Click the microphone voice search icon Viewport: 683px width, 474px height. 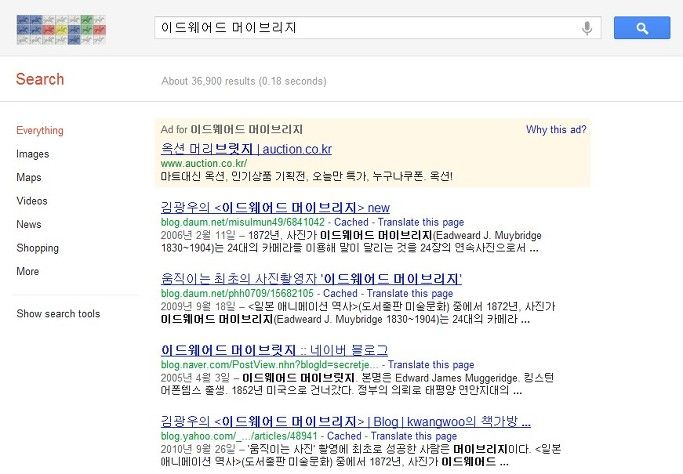click(587, 28)
